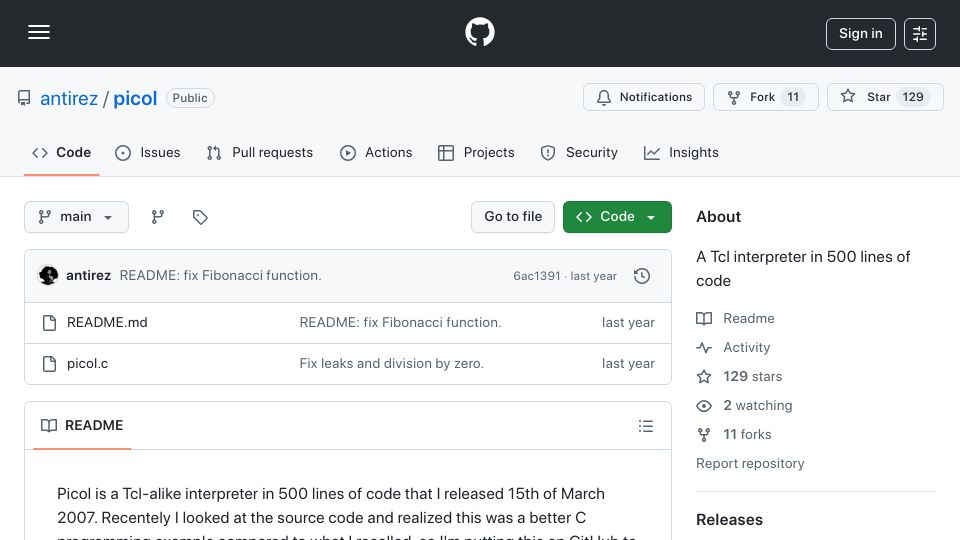Click the repository icon beside antirez

coord(24,98)
